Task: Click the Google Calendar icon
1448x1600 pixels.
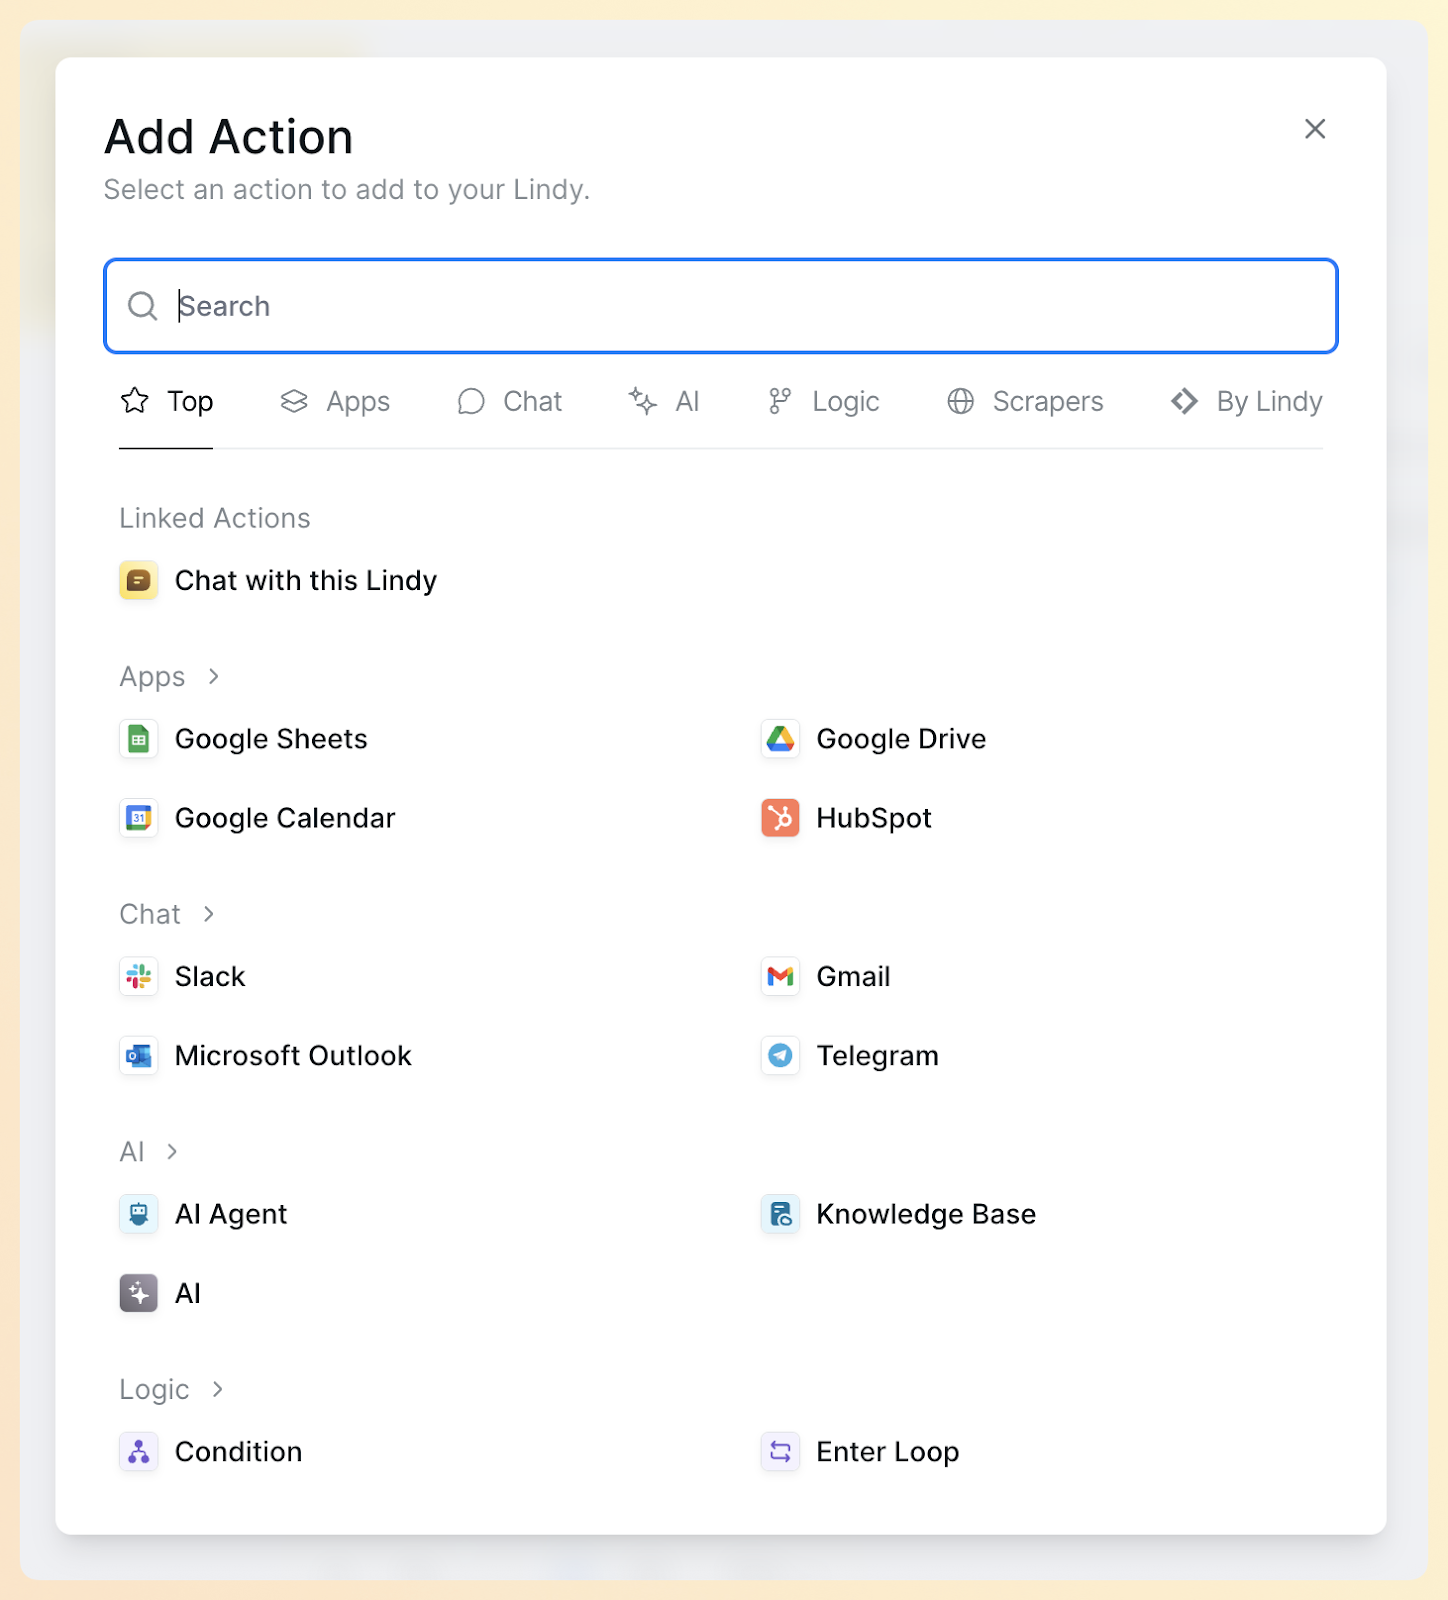Action: 139,818
